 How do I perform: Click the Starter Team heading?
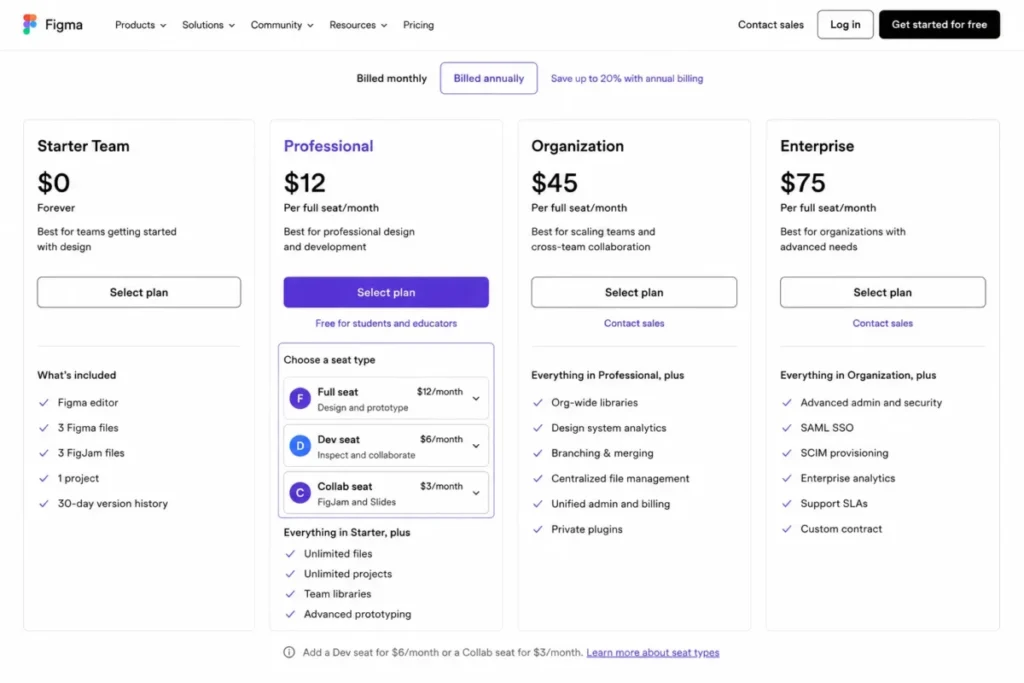click(84, 146)
